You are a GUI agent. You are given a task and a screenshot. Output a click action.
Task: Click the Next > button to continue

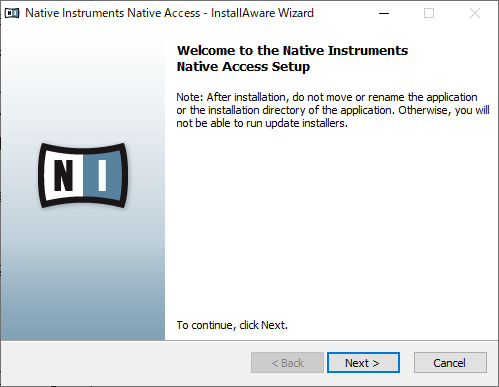363,363
